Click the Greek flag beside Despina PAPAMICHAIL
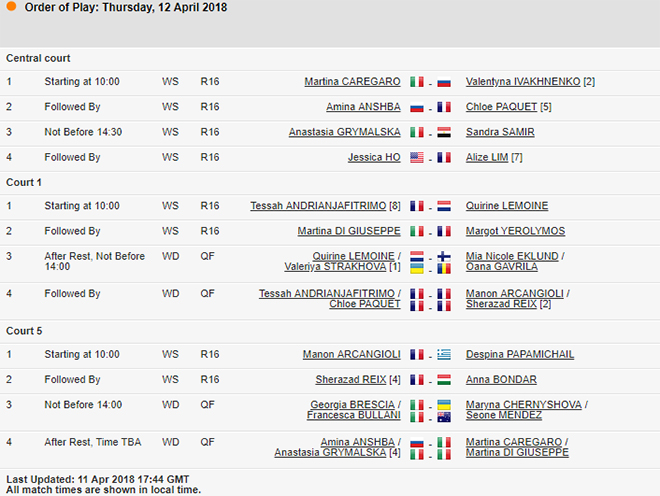Viewport: 660px width, 496px height. click(x=444, y=355)
